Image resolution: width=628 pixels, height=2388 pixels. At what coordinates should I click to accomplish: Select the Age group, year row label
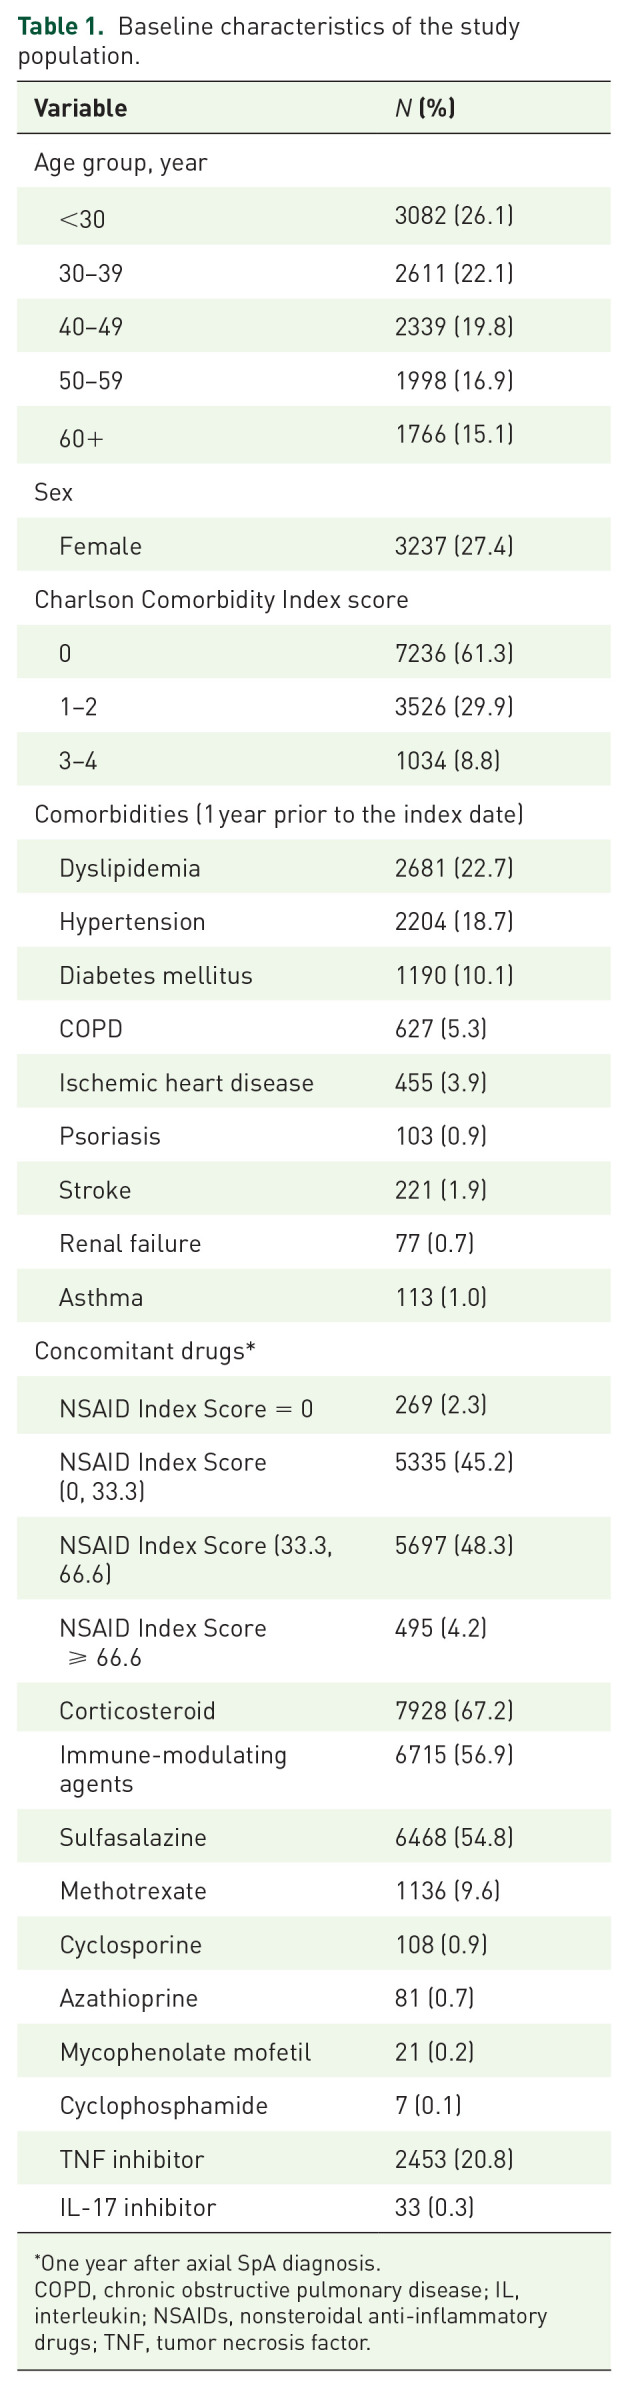click(x=121, y=163)
